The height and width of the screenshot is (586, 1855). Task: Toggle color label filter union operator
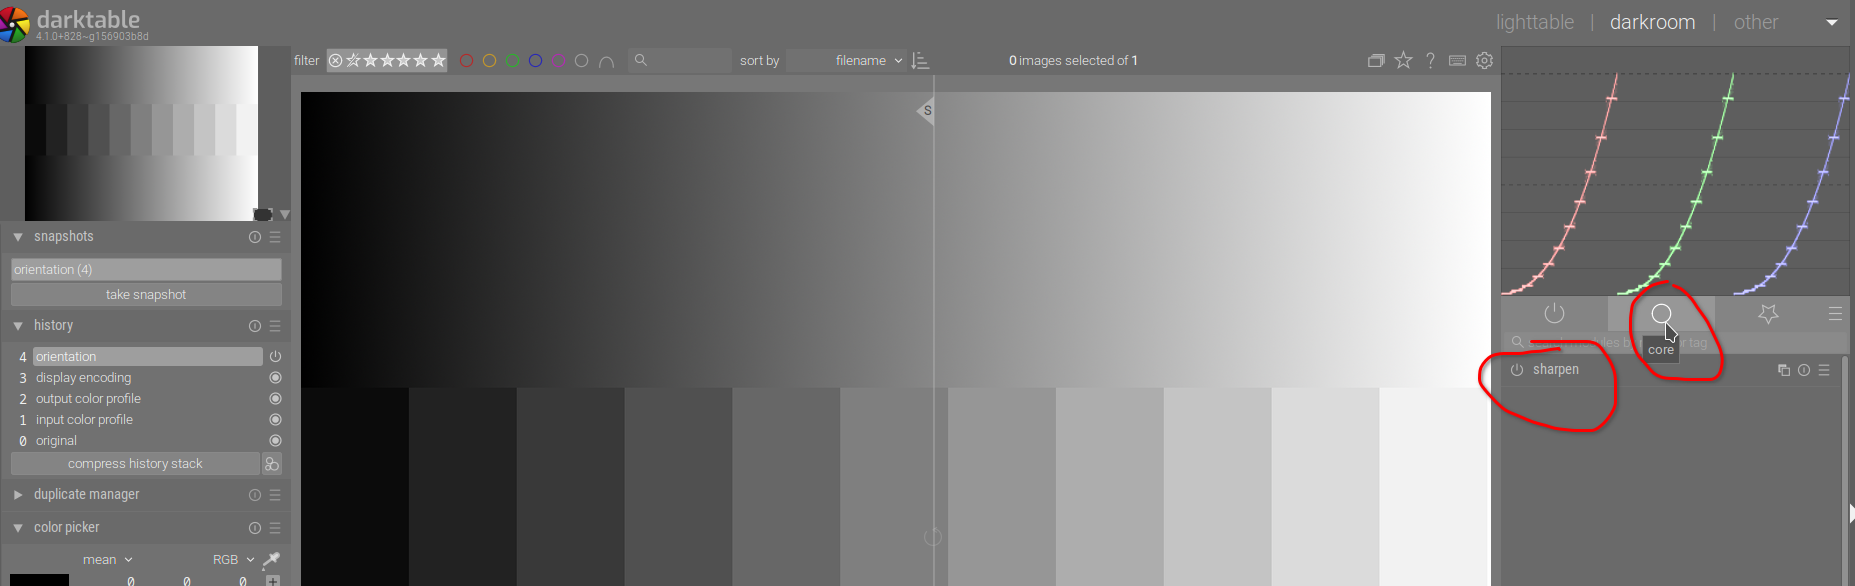(606, 62)
